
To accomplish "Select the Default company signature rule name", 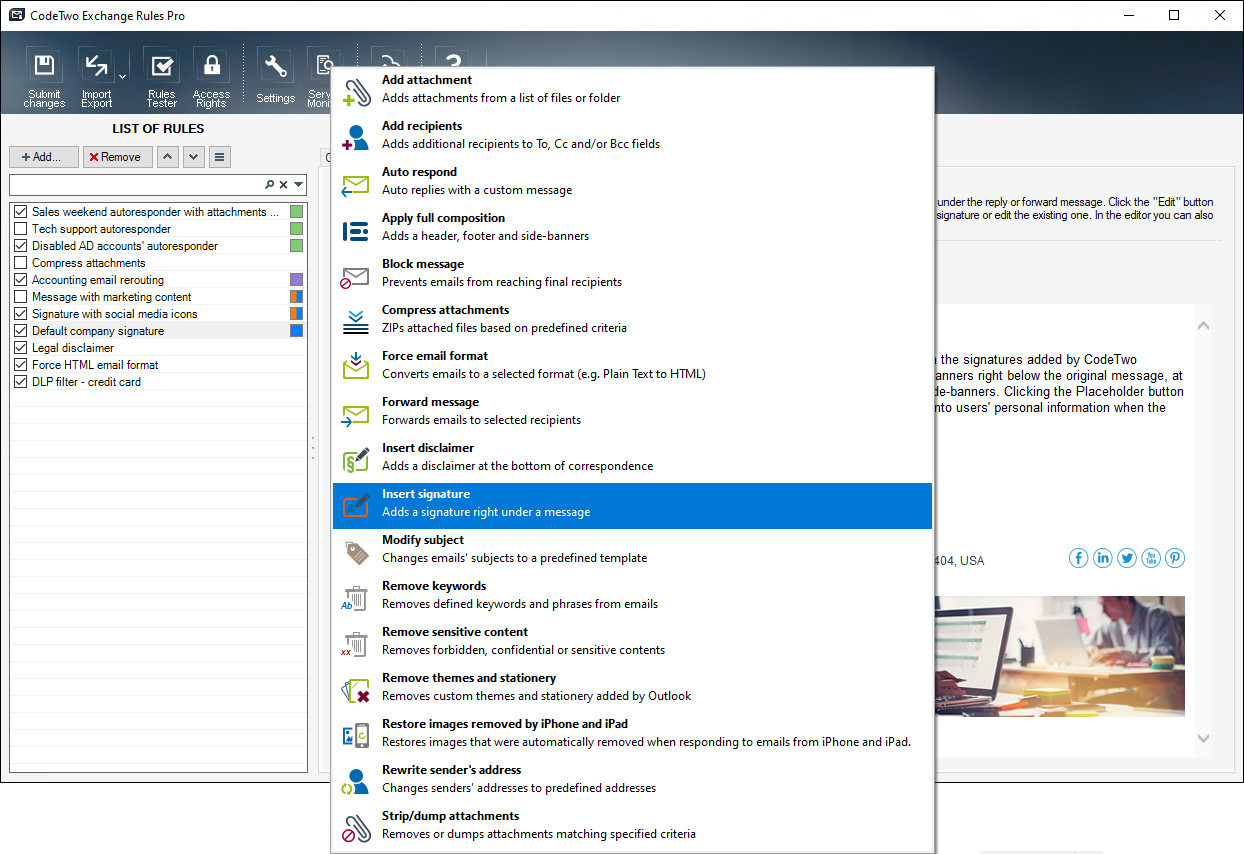I will click(x=98, y=331).
